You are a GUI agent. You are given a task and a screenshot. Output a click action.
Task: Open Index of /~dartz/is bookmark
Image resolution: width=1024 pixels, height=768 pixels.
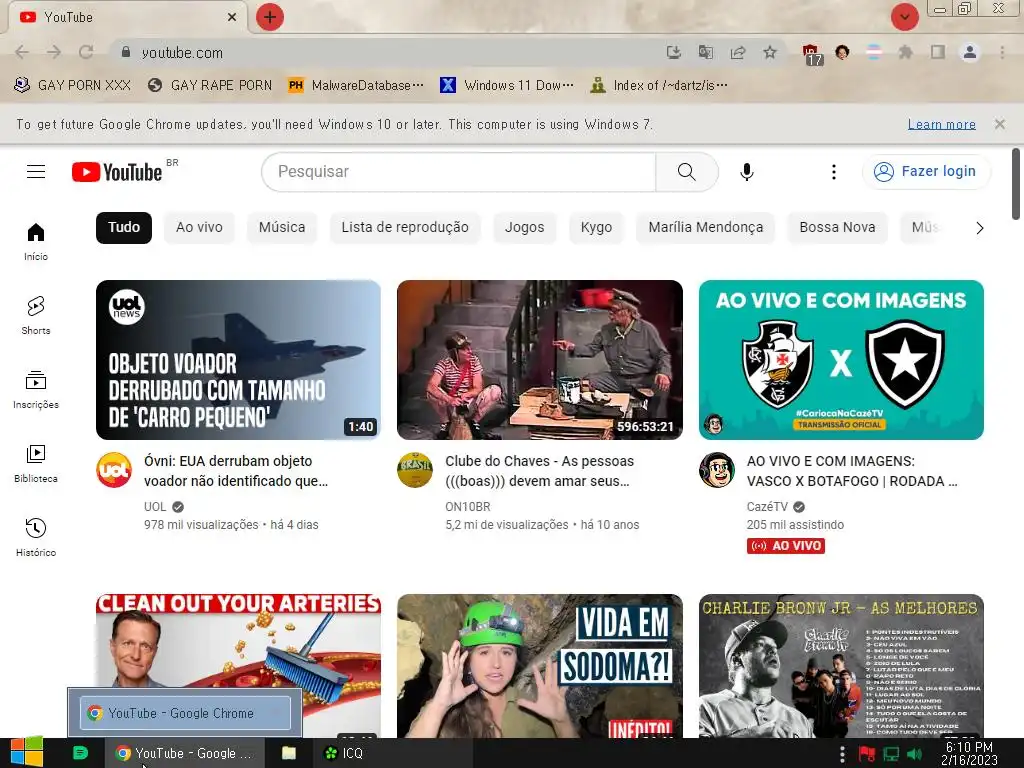click(658, 85)
